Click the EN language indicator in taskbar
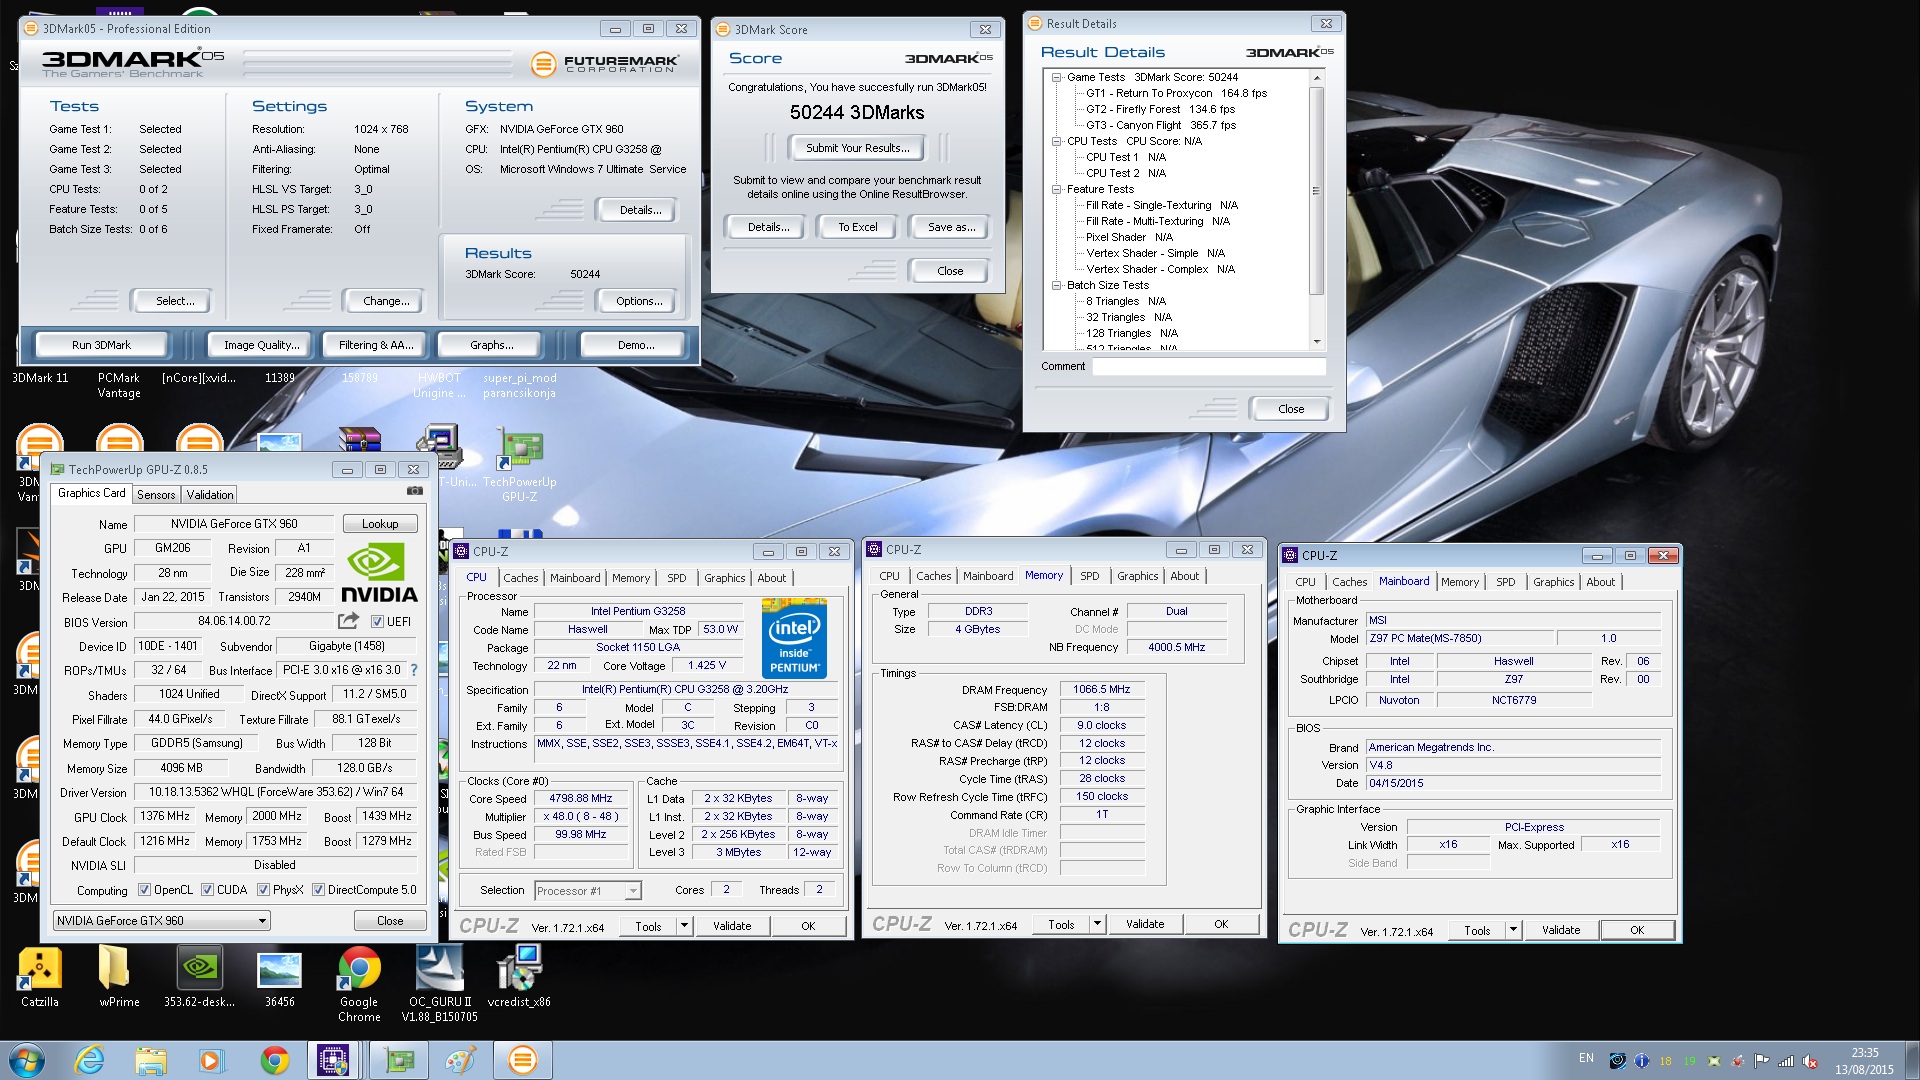 pos(1586,1058)
